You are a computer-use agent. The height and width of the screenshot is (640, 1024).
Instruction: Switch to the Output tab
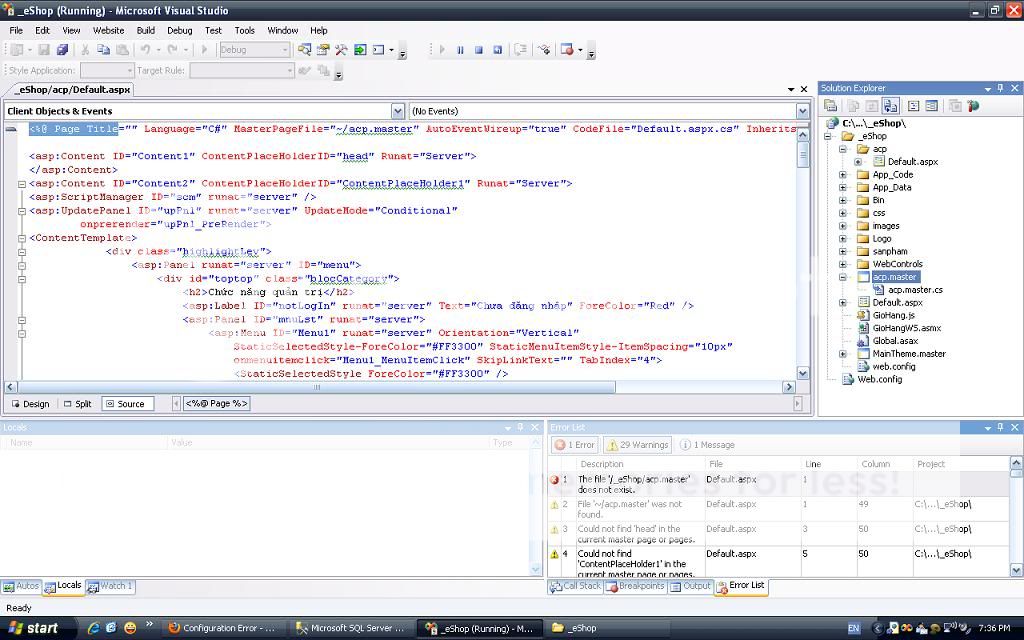click(690, 586)
